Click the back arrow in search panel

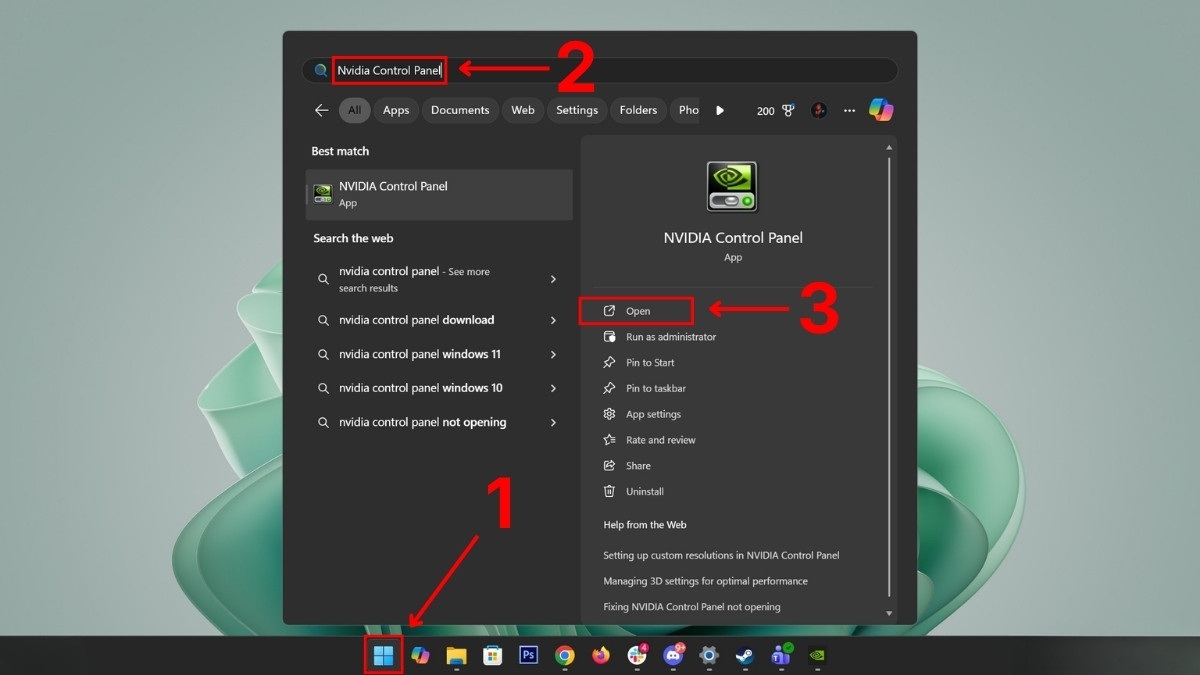click(321, 110)
